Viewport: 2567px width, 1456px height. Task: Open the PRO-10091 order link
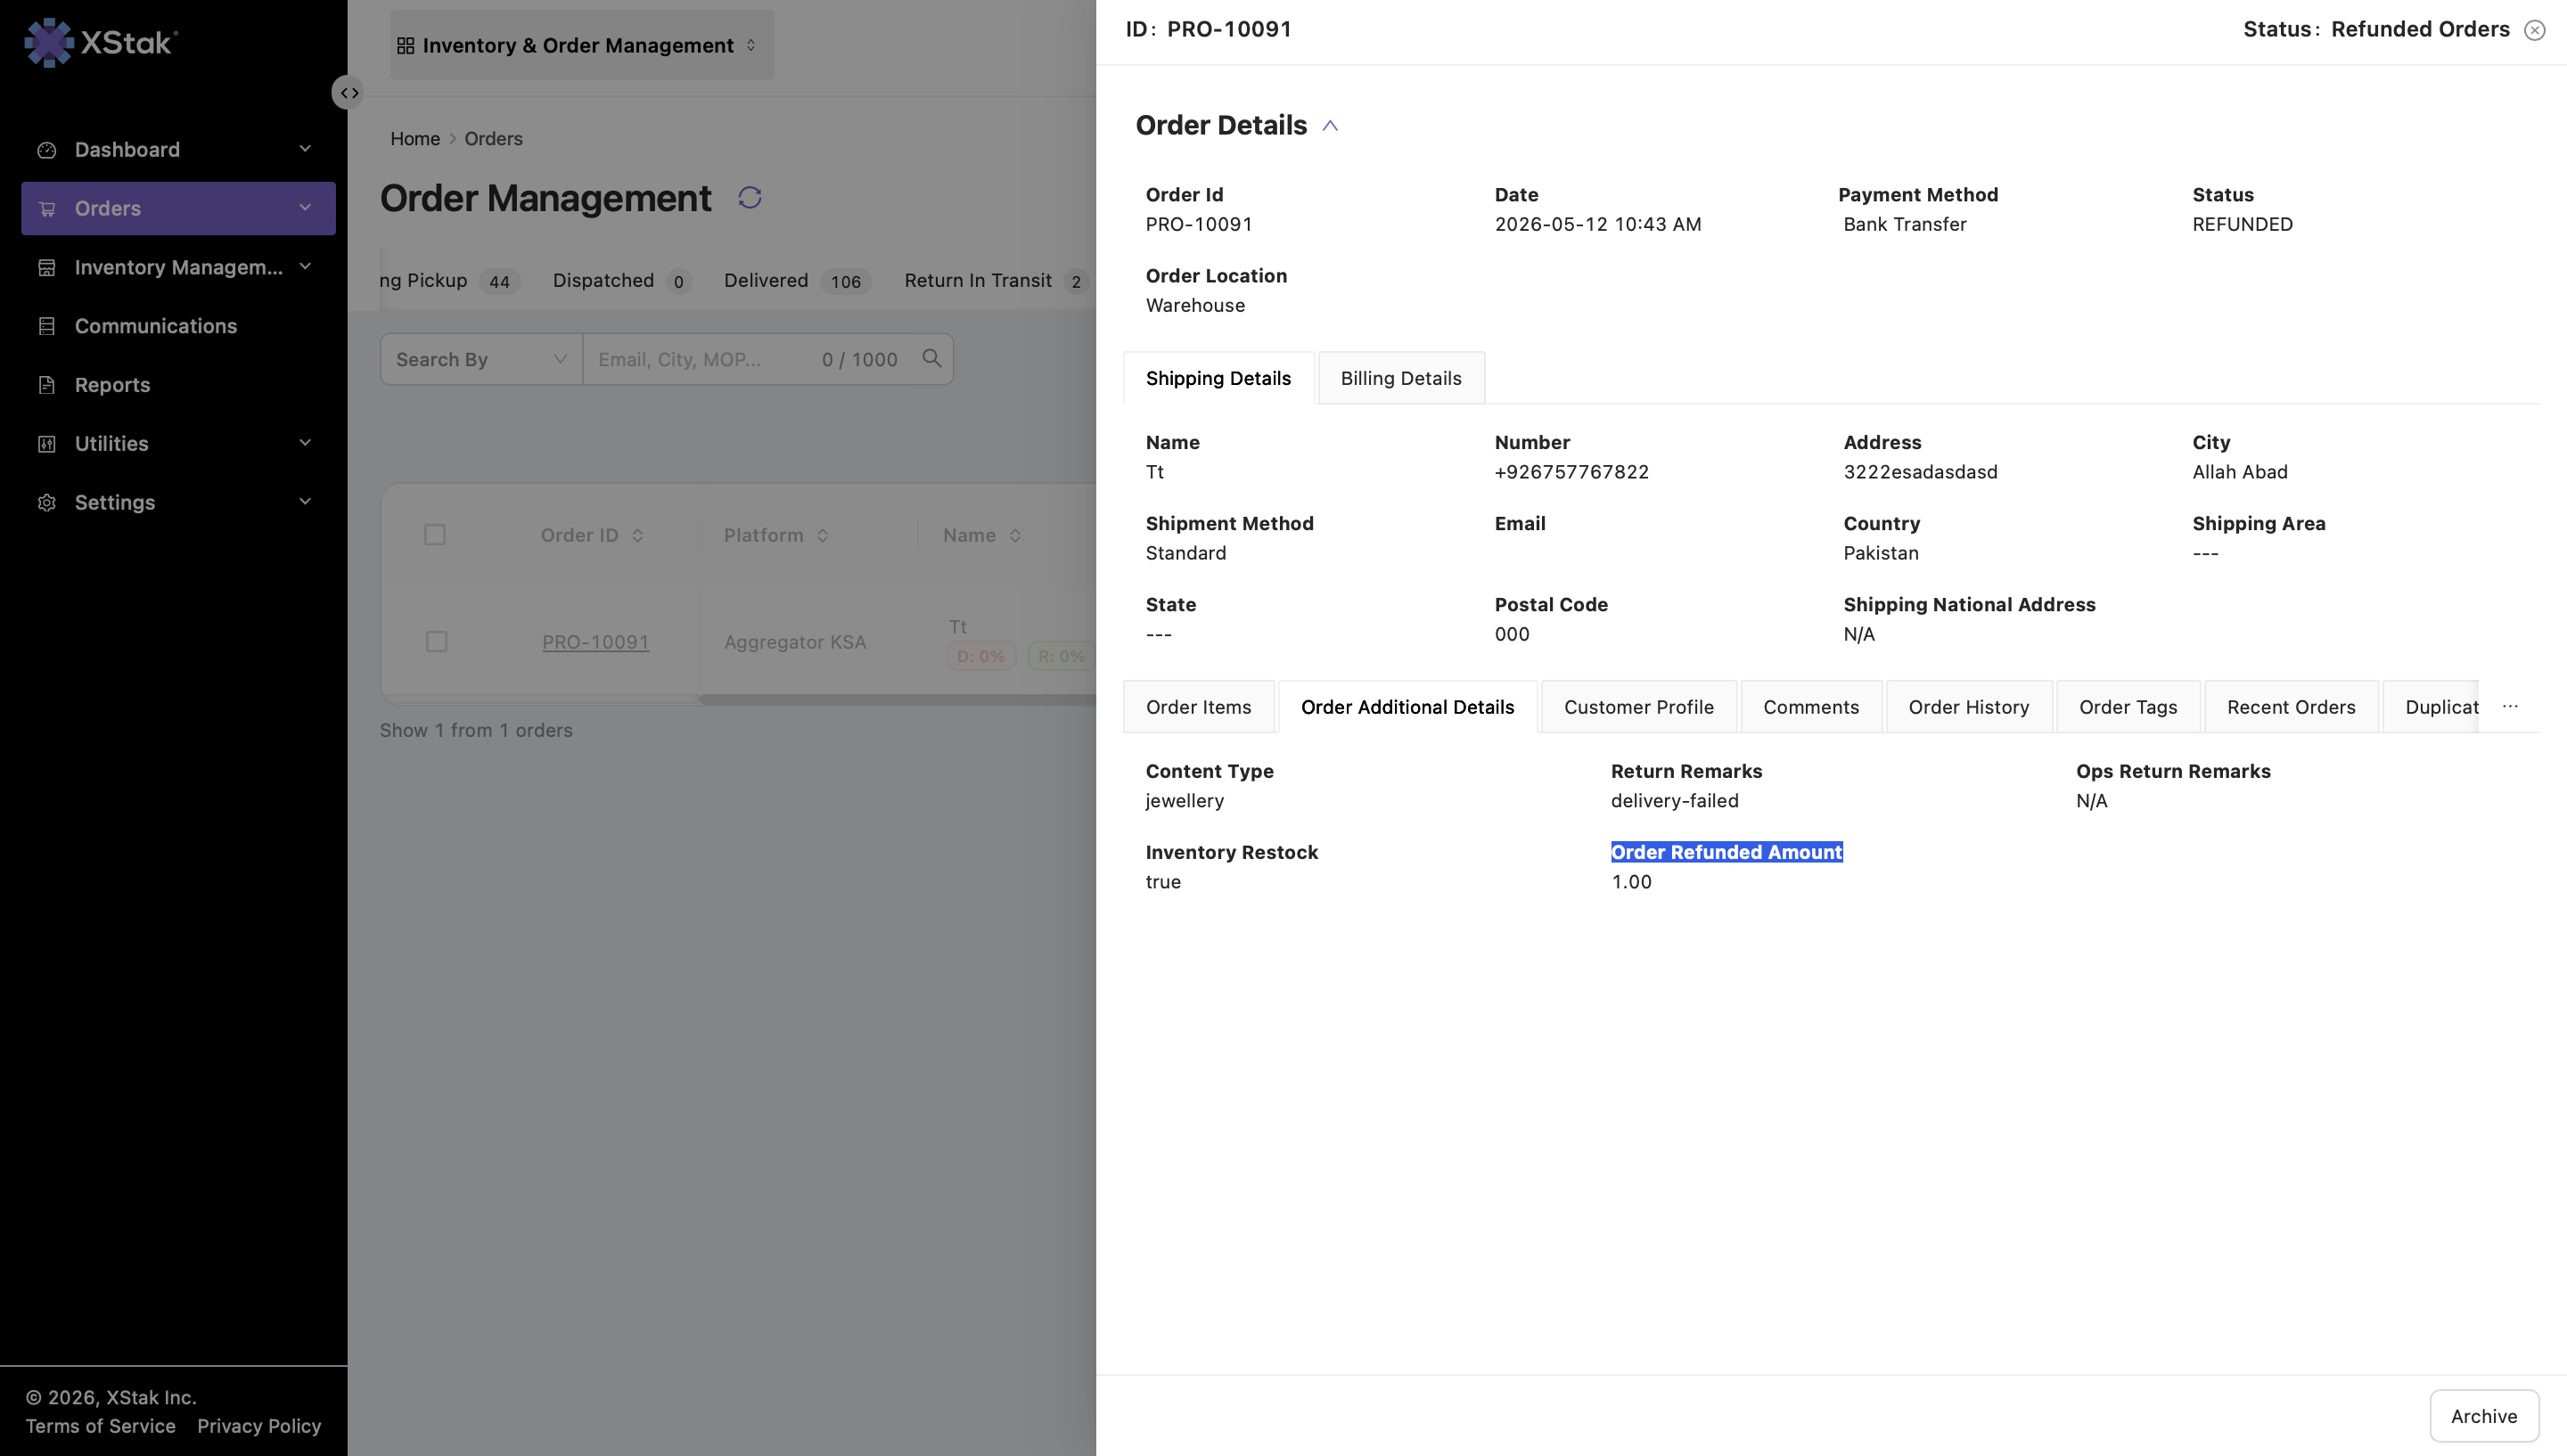point(595,642)
